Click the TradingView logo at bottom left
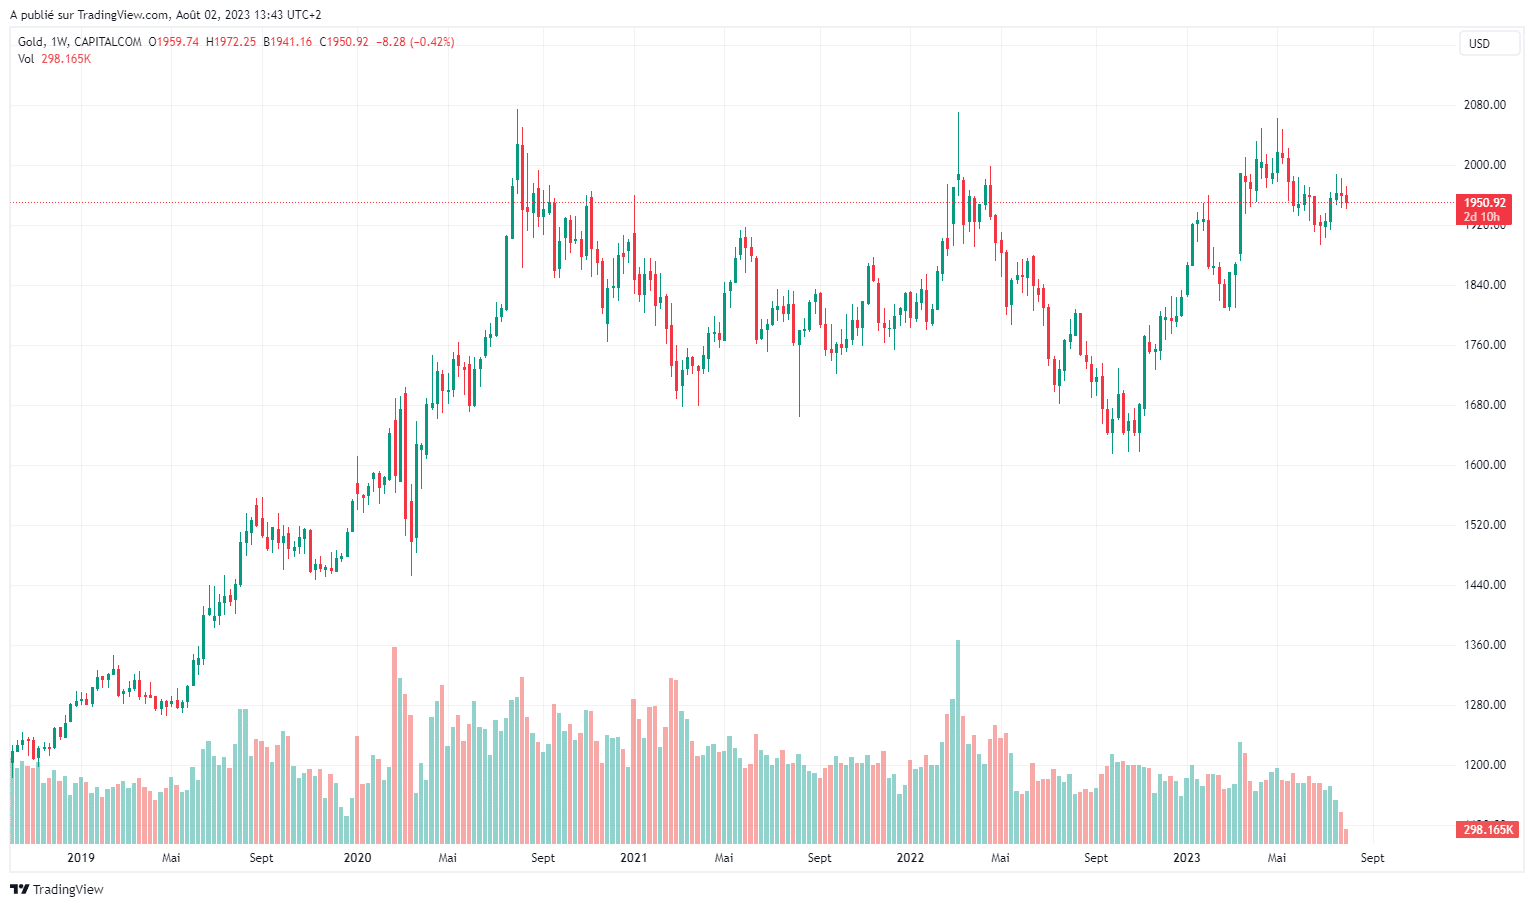1534x907 pixels. (x=57, y=889)
